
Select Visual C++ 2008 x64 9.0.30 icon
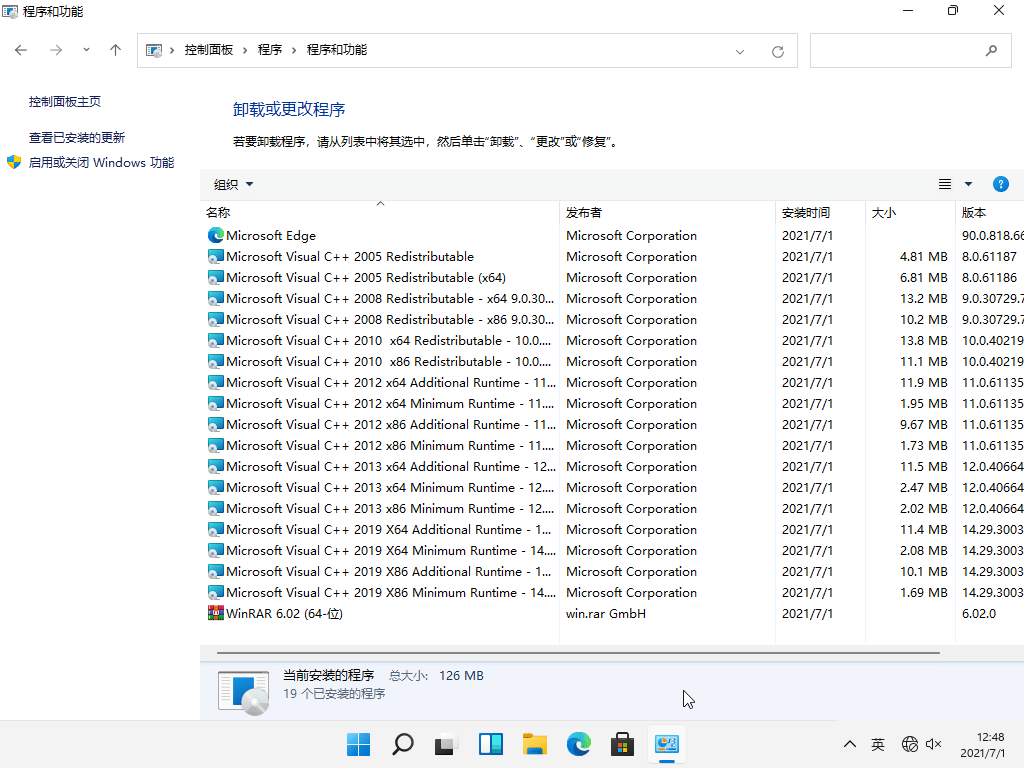[216, 298]
